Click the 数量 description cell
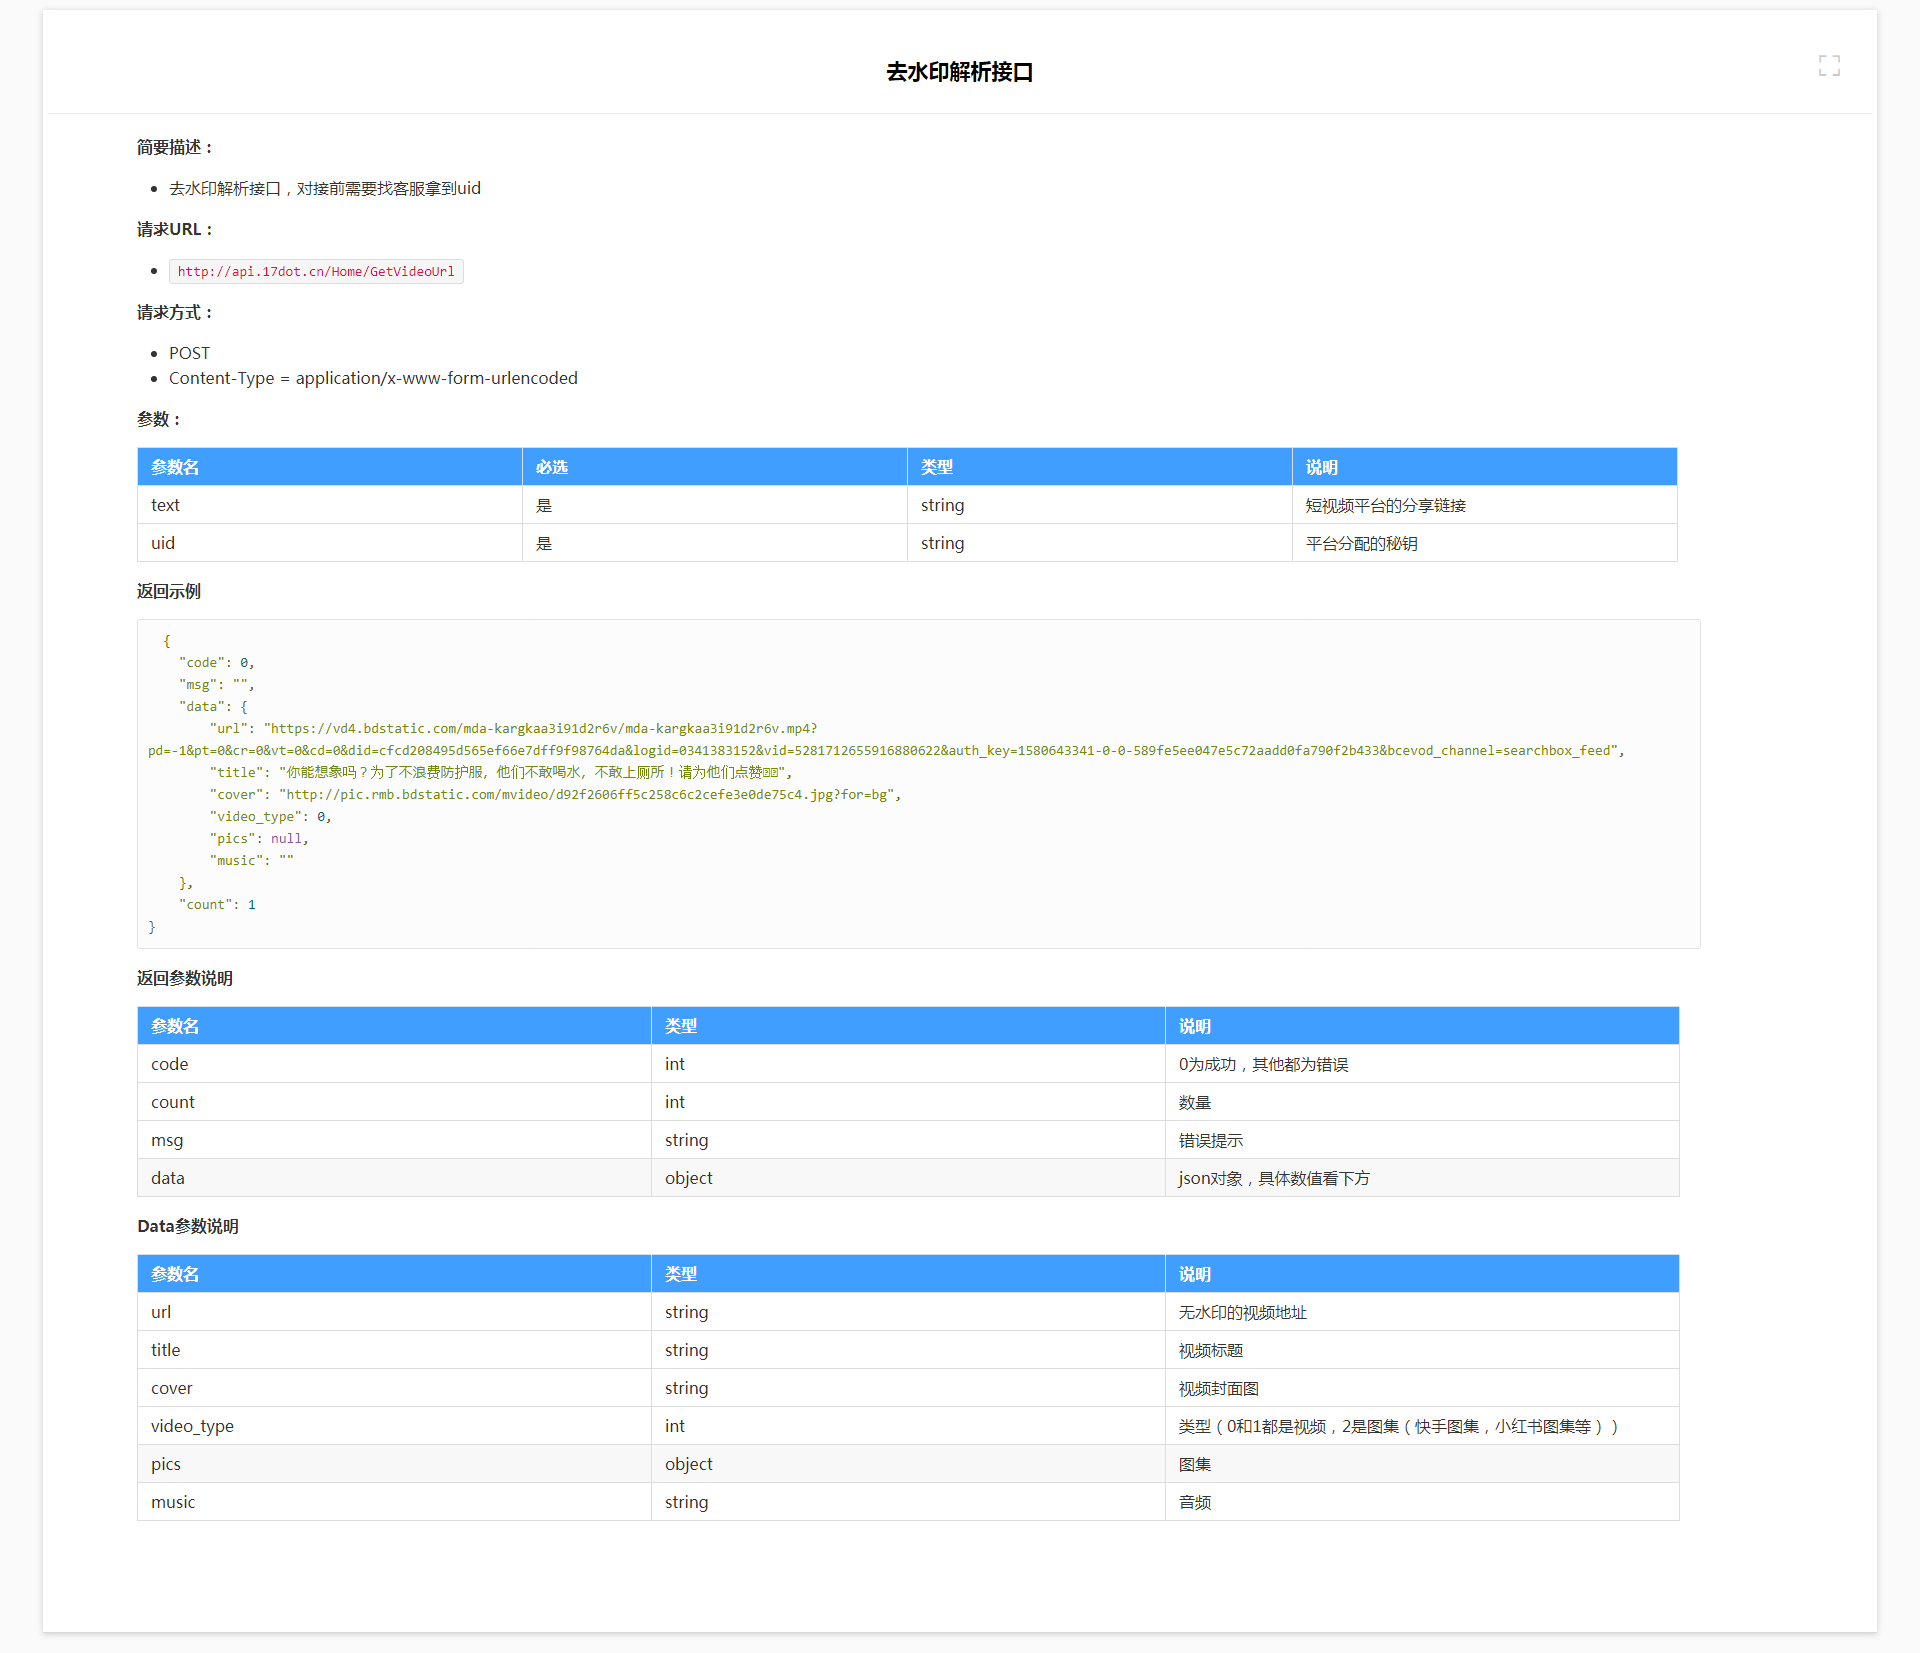The image size is (1920, 1653). (1422, 1102)
